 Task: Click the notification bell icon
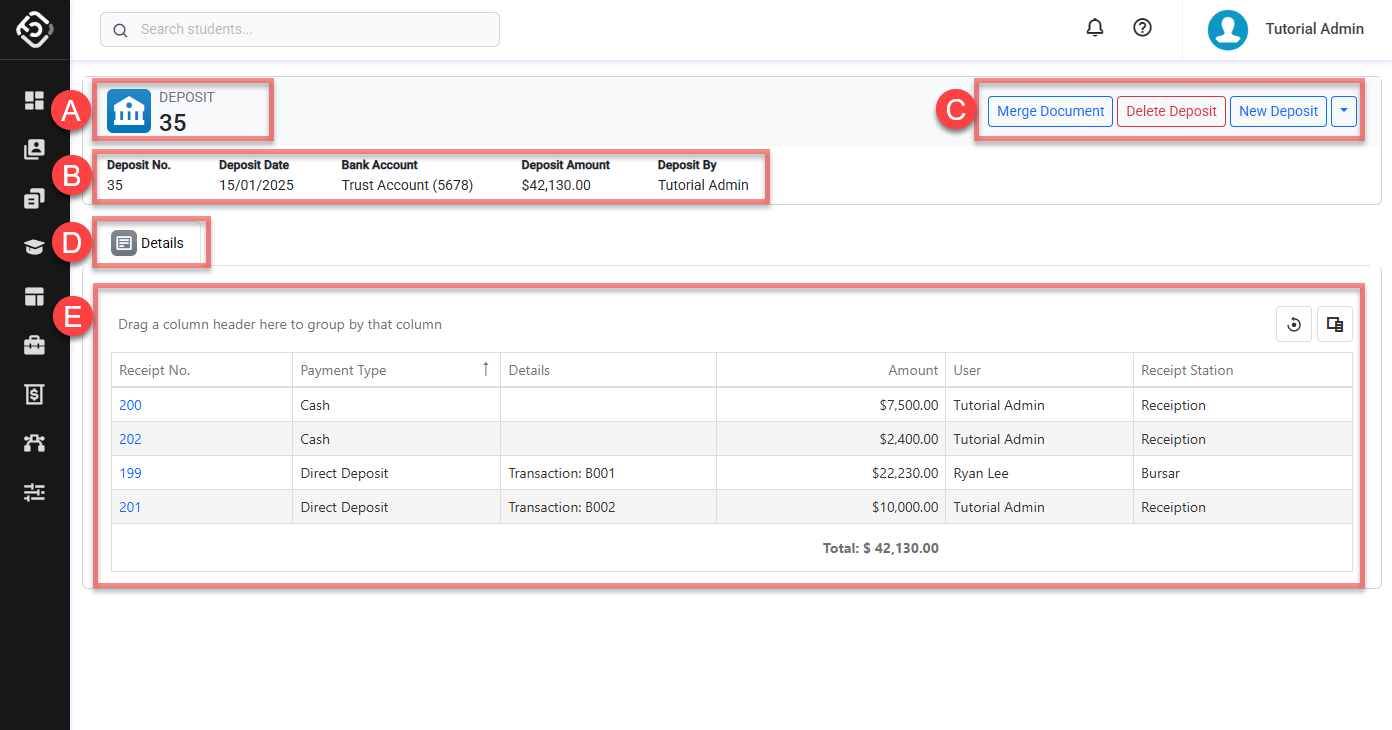point(1095,28)
